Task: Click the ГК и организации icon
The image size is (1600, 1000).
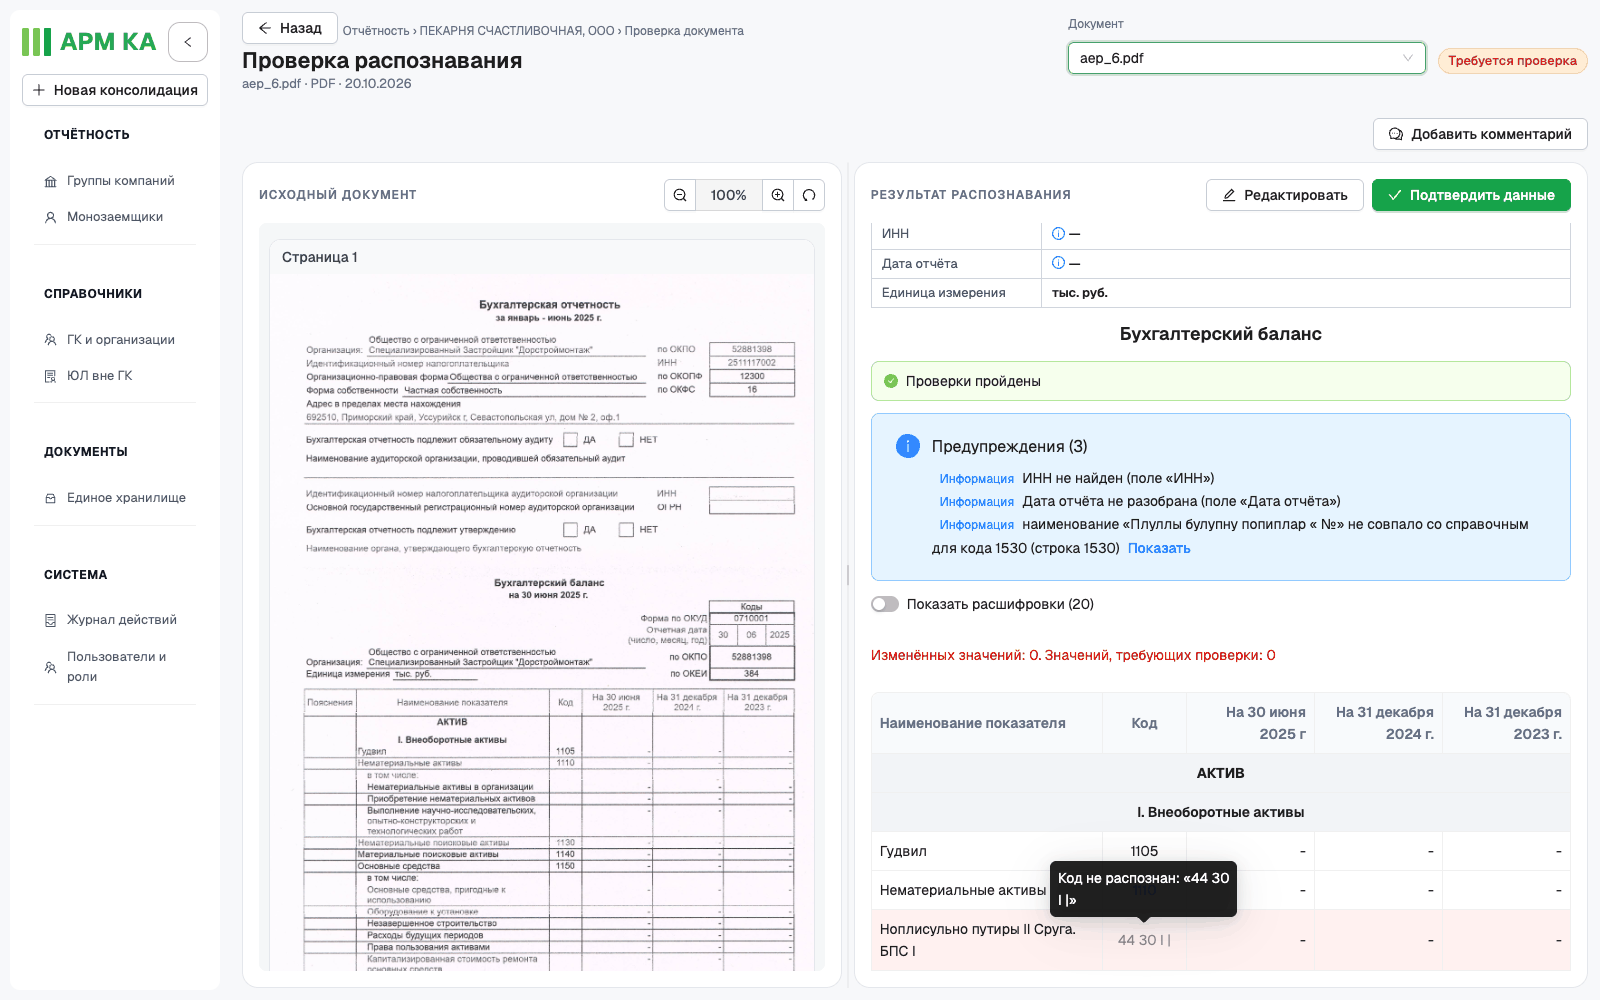Action: 50,340
